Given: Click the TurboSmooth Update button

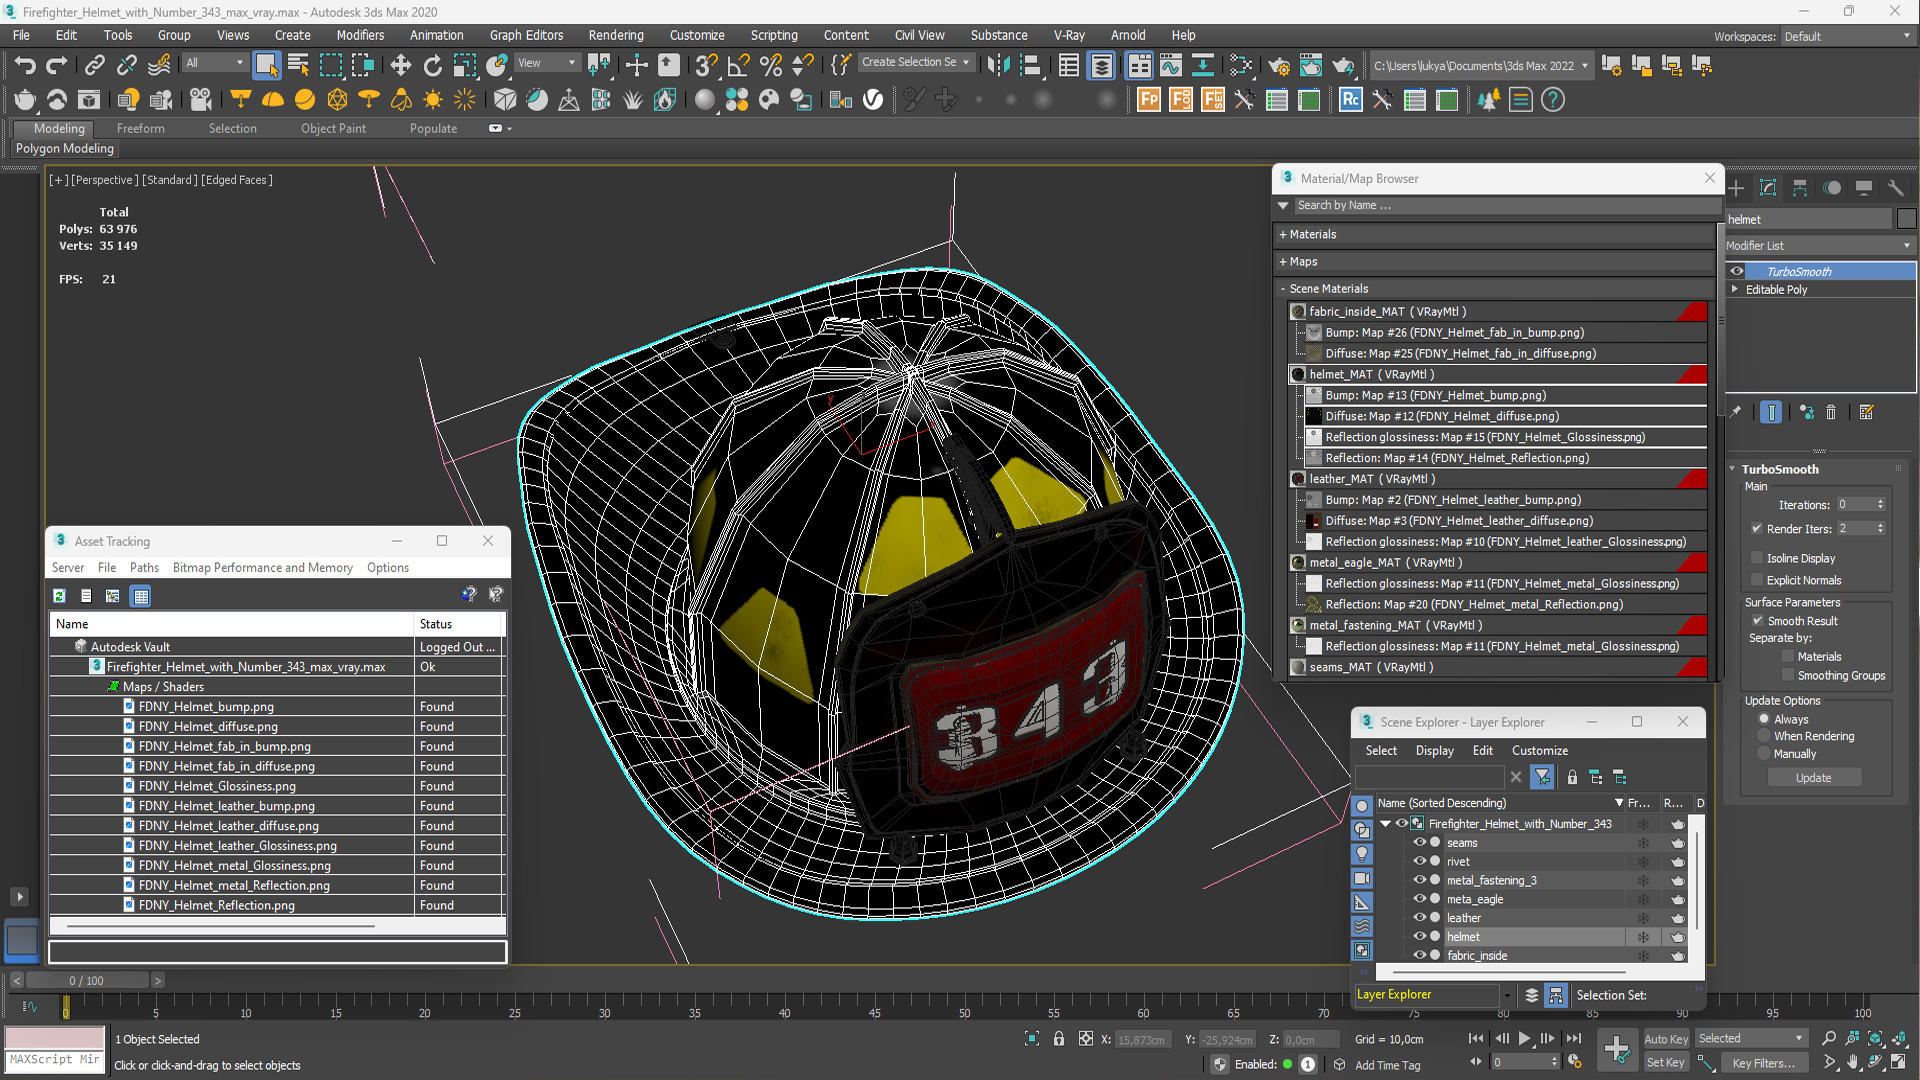Looking at the screenshot, I should pyautogui.click(x=1813, y=778).
